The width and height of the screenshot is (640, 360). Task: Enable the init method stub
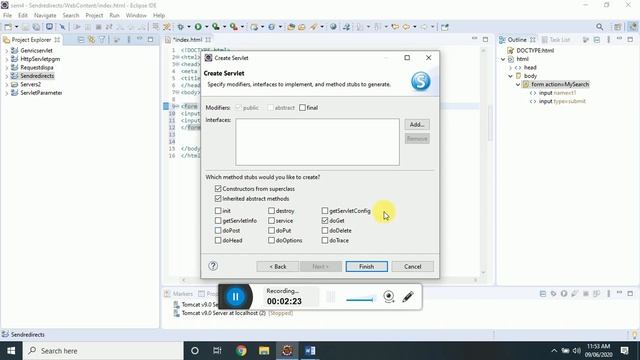218,211
